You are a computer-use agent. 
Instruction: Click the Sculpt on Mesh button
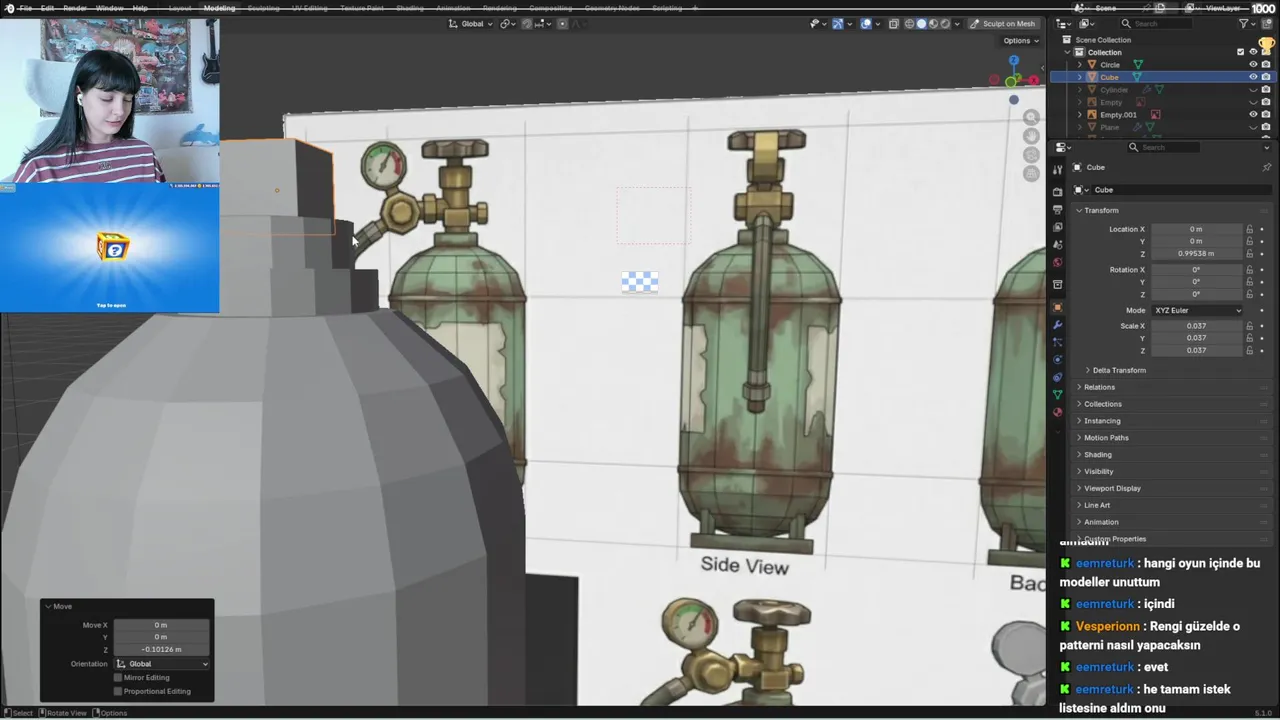(1002, 24)
